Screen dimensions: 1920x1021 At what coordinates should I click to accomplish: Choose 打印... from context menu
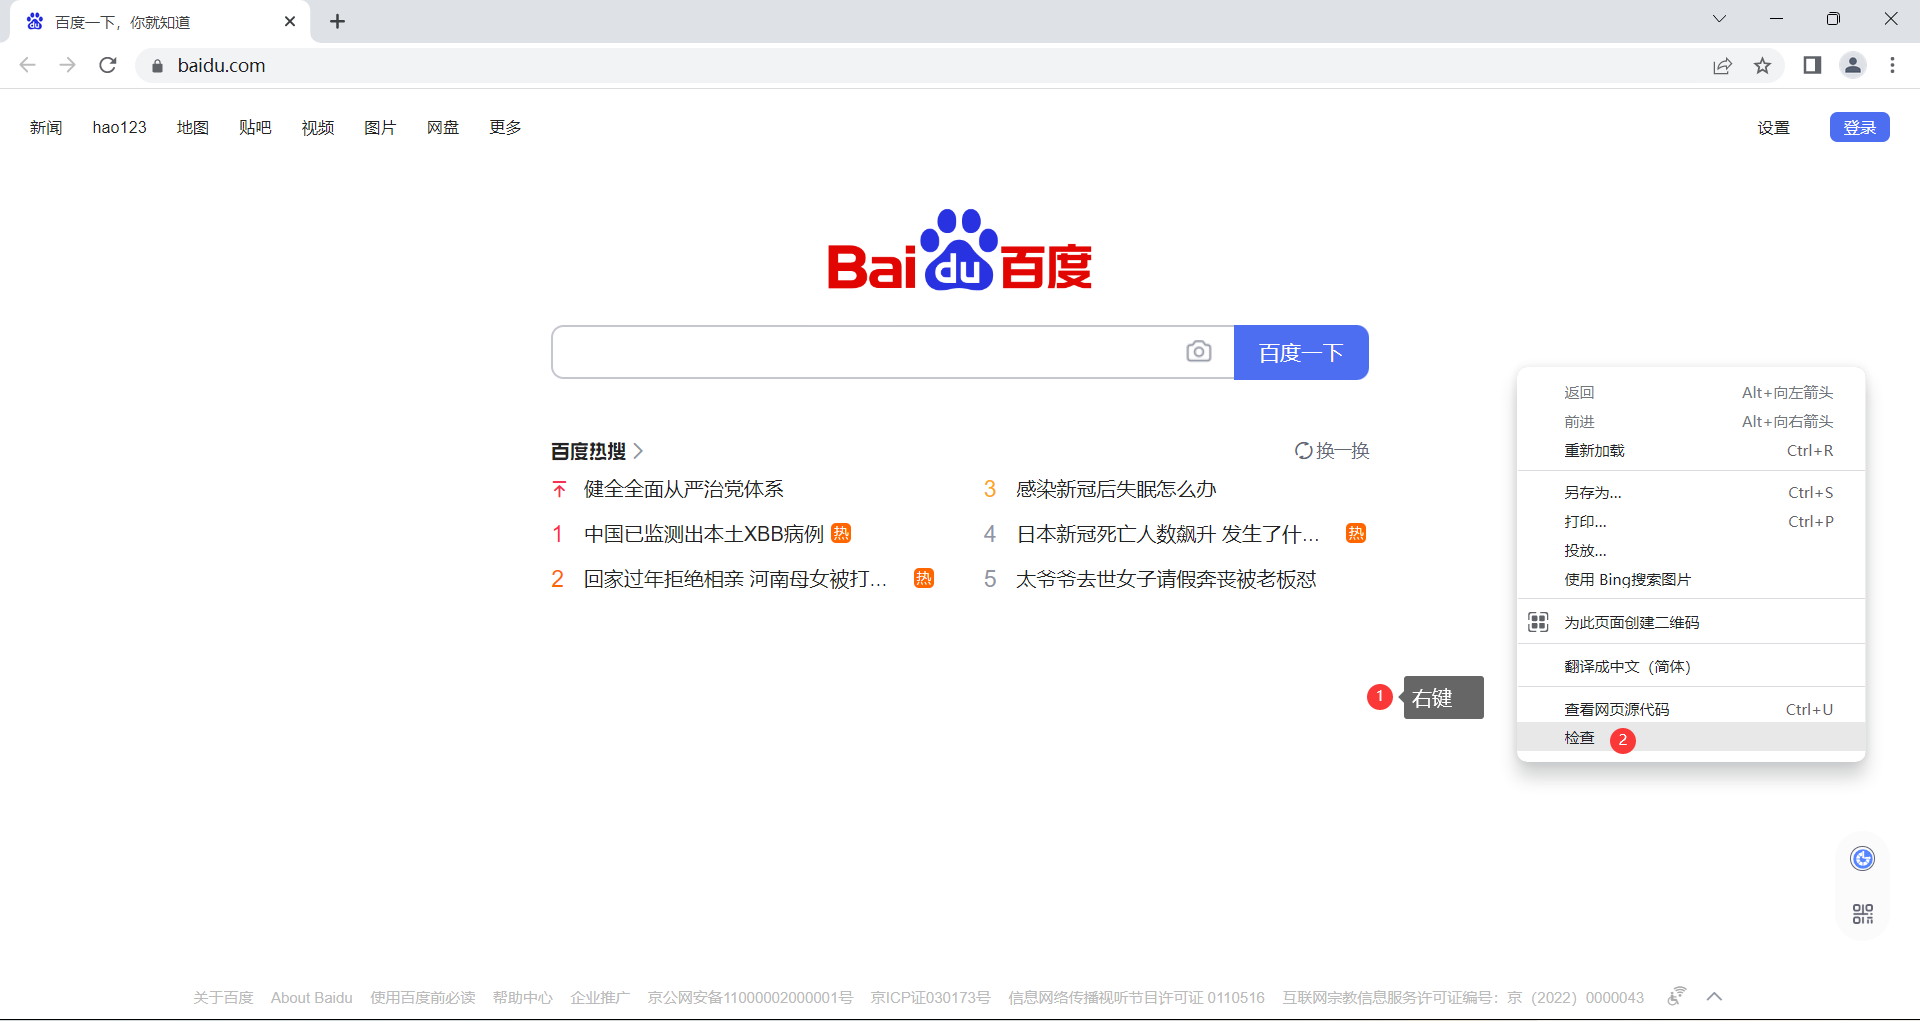tap(1691, 522)
